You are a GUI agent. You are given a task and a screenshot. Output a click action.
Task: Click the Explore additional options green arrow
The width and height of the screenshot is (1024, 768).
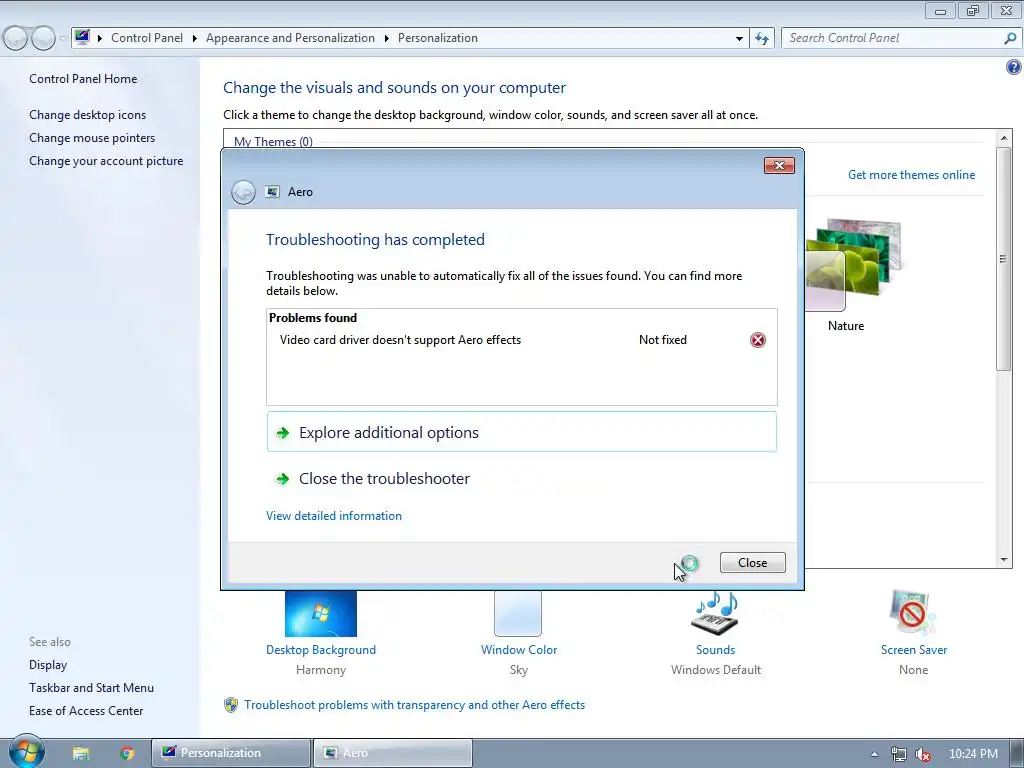[283, 433]
